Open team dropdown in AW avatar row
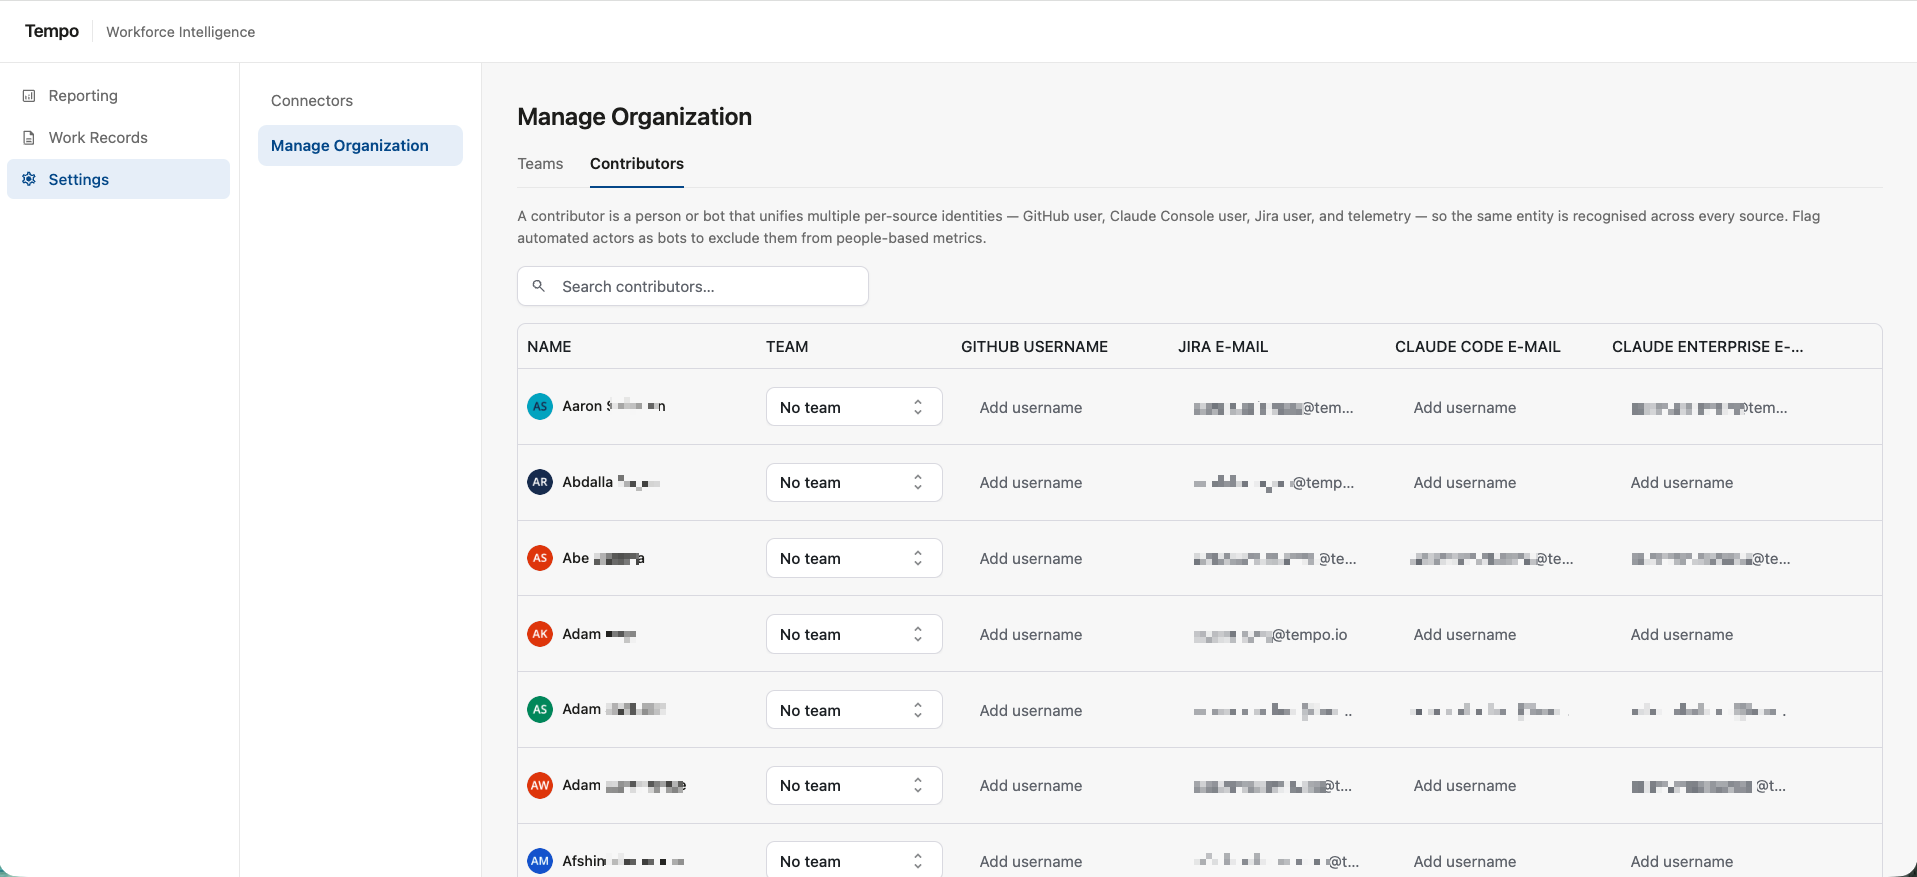The height and width of the screenshot is (877, 1917). pos(854,785)
